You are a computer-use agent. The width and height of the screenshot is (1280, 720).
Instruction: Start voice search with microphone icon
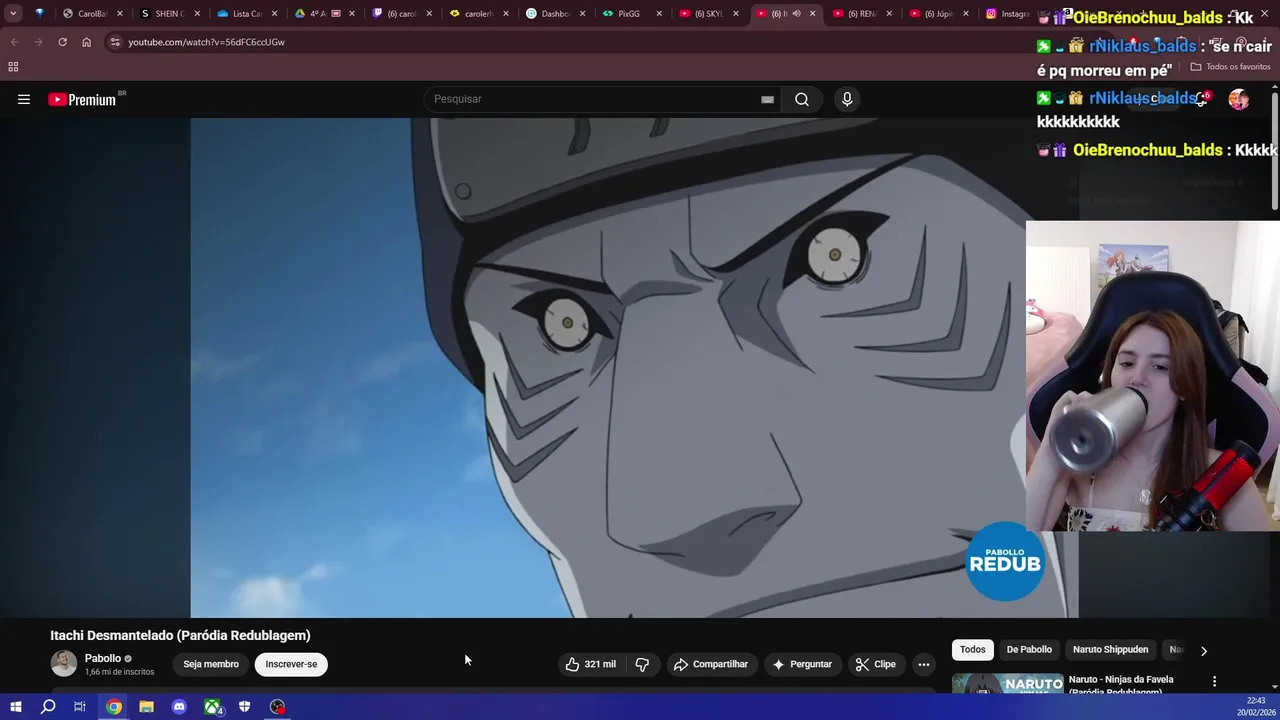coord(847,99)
